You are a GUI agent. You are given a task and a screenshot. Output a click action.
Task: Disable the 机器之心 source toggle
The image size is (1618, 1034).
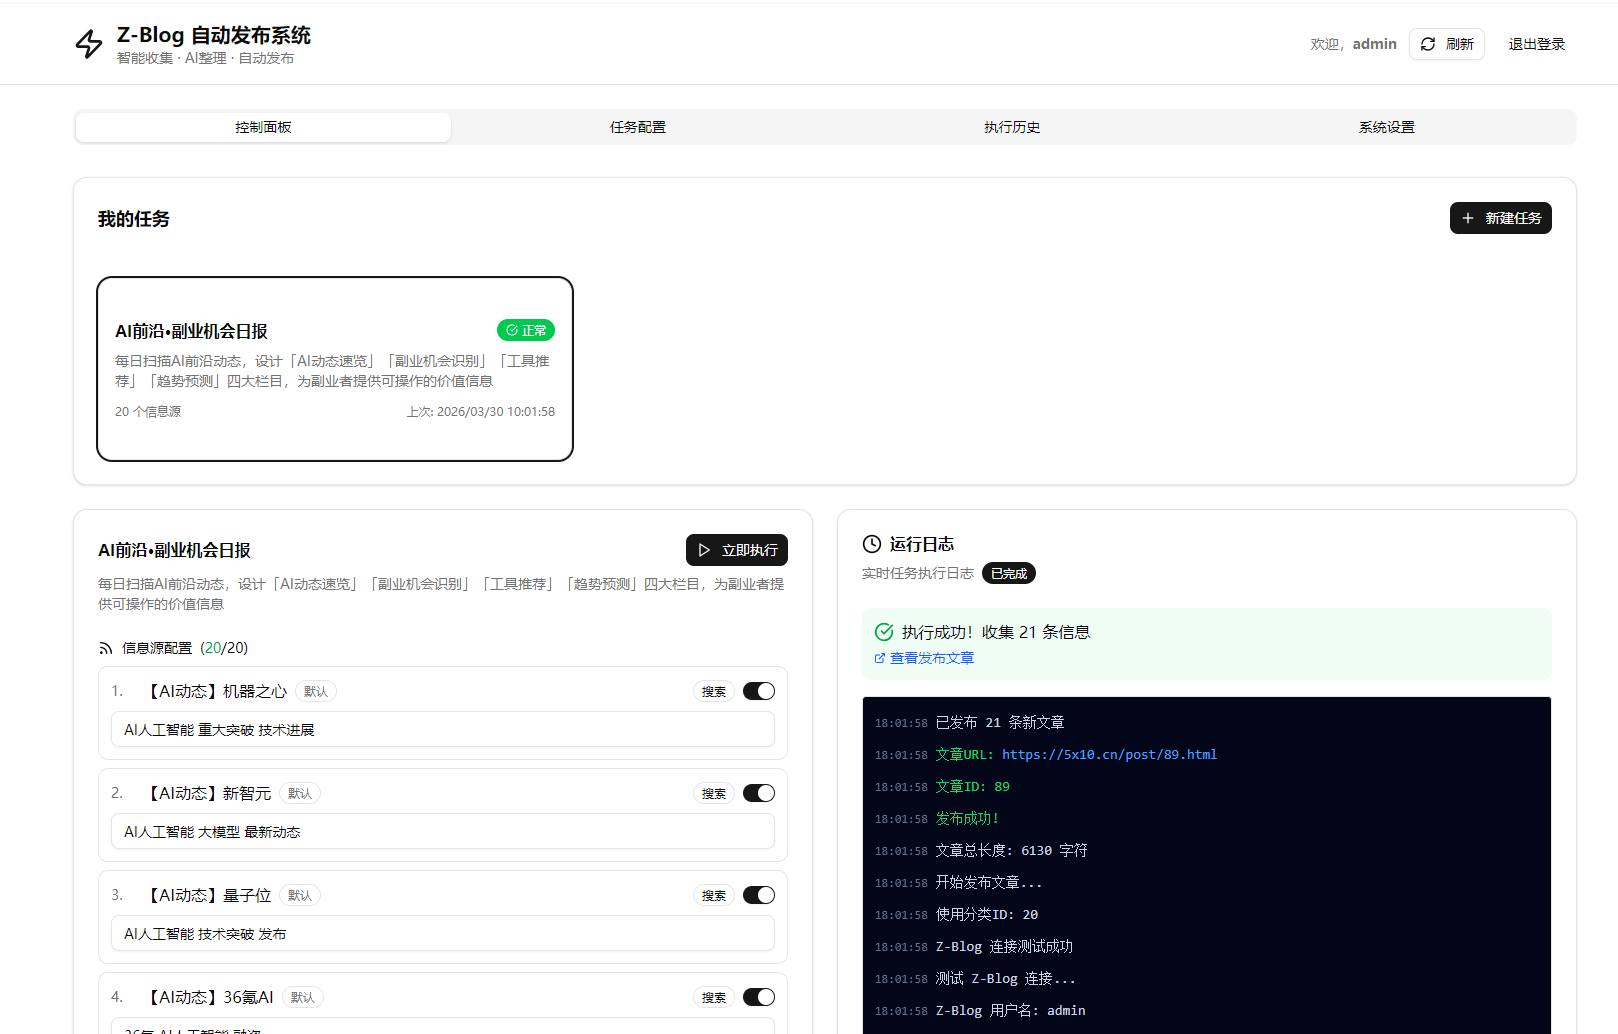click(x=759, y=691)
